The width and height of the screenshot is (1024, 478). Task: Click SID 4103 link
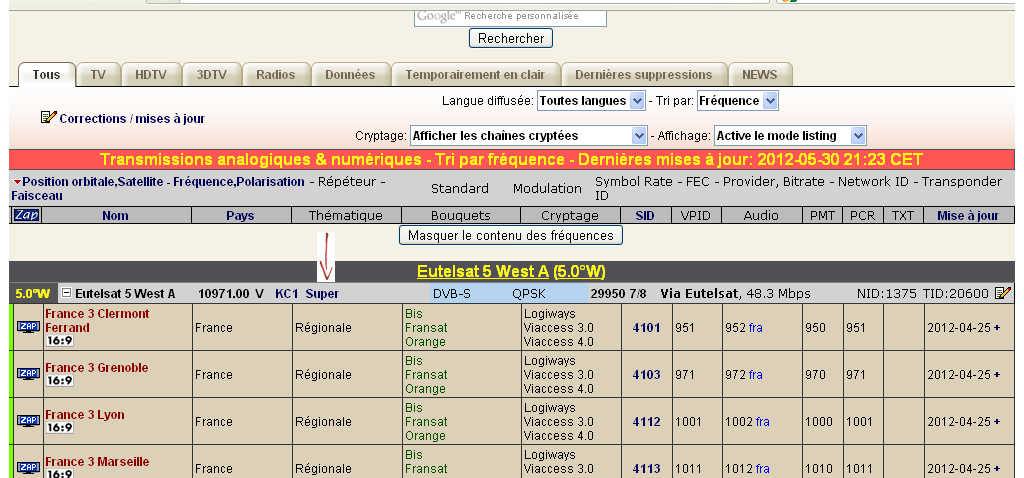coord(647,375)
